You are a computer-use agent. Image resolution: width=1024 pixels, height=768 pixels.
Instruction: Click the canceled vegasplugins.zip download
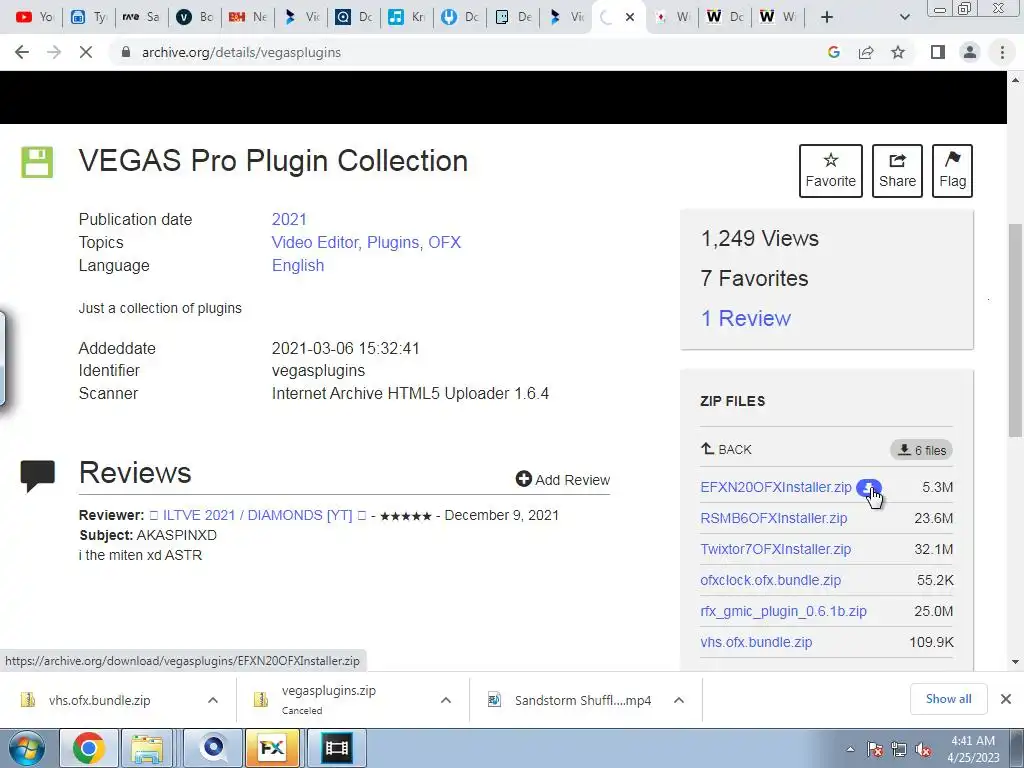tap(328, 699)
